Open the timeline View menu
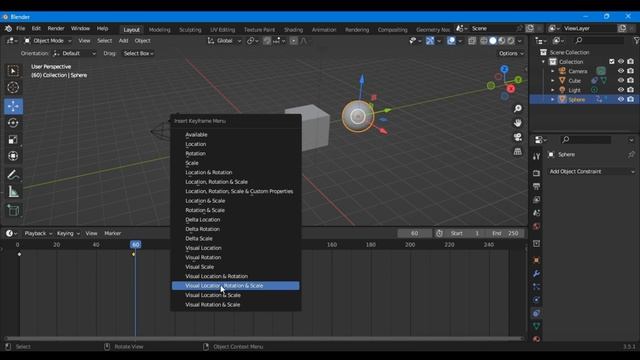 91,233
